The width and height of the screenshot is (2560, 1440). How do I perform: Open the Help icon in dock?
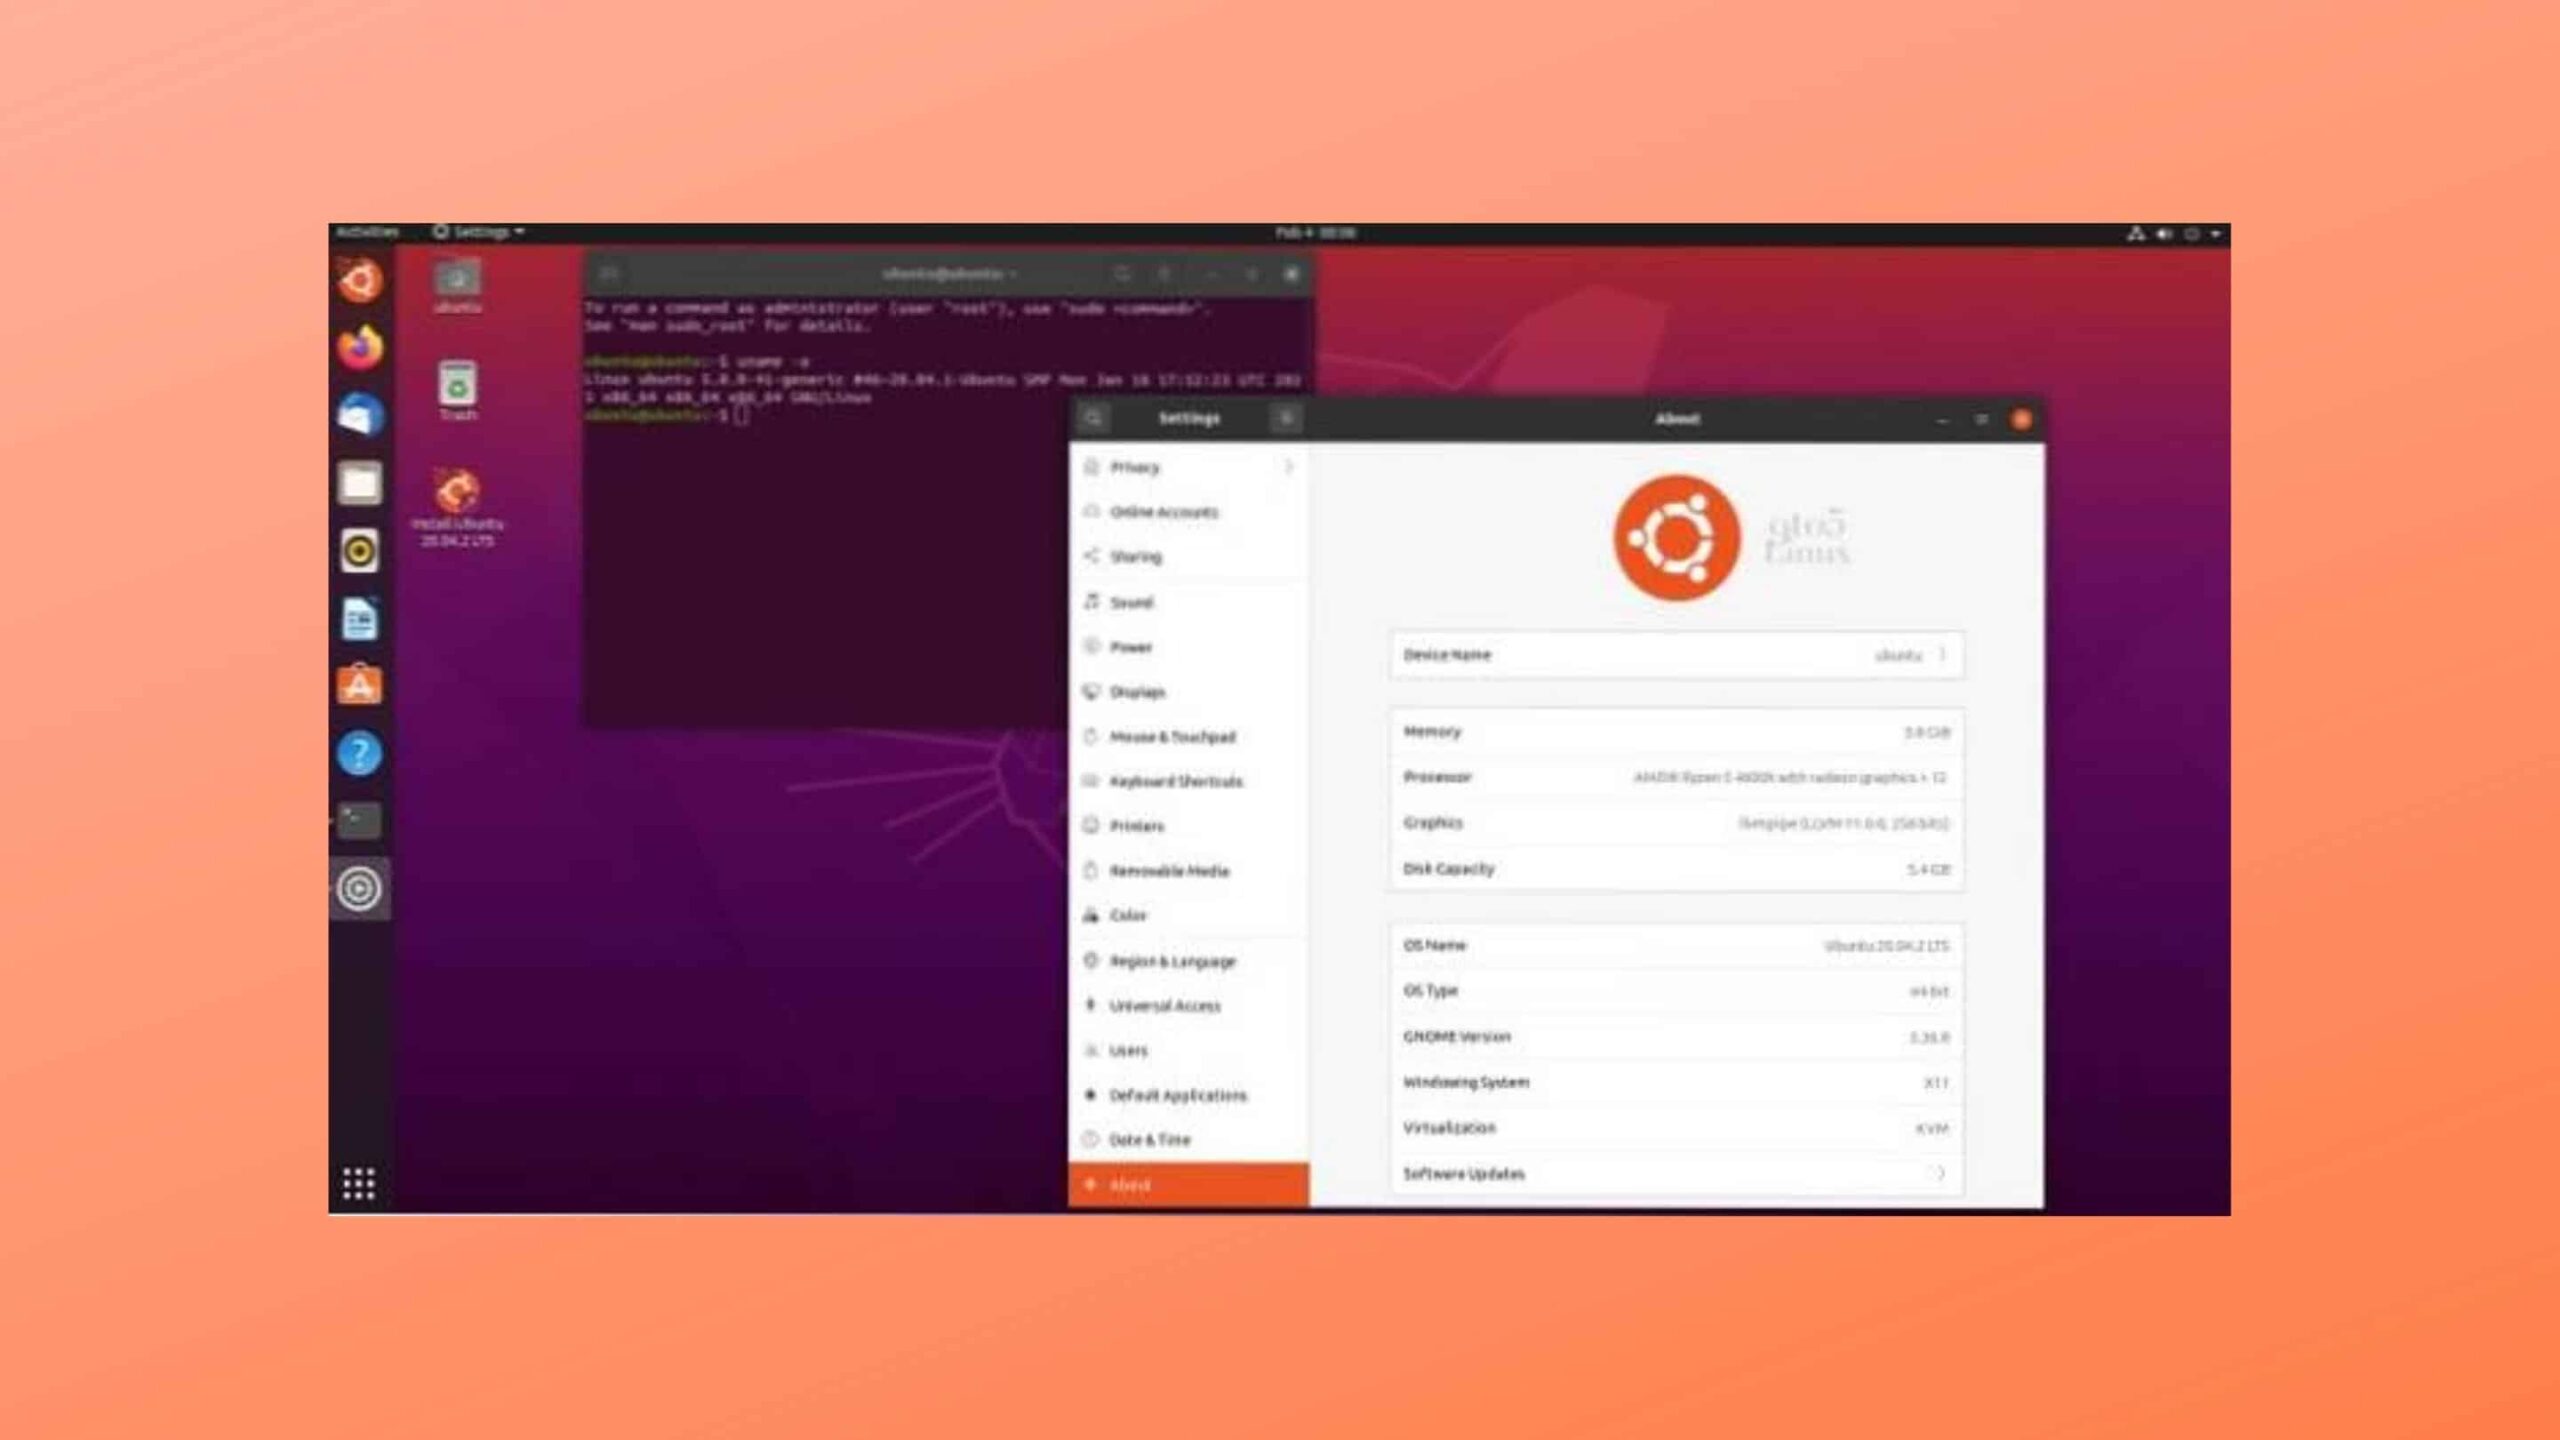[x=360, y=753]
